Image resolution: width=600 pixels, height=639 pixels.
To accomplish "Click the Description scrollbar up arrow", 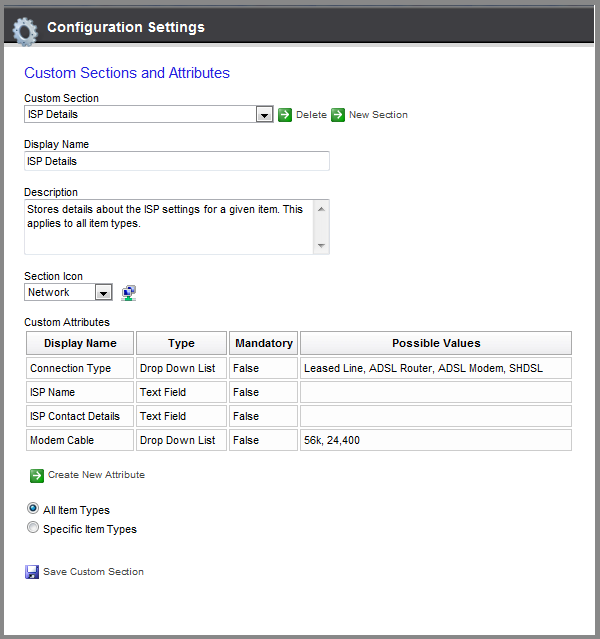I will coord(321,209).
